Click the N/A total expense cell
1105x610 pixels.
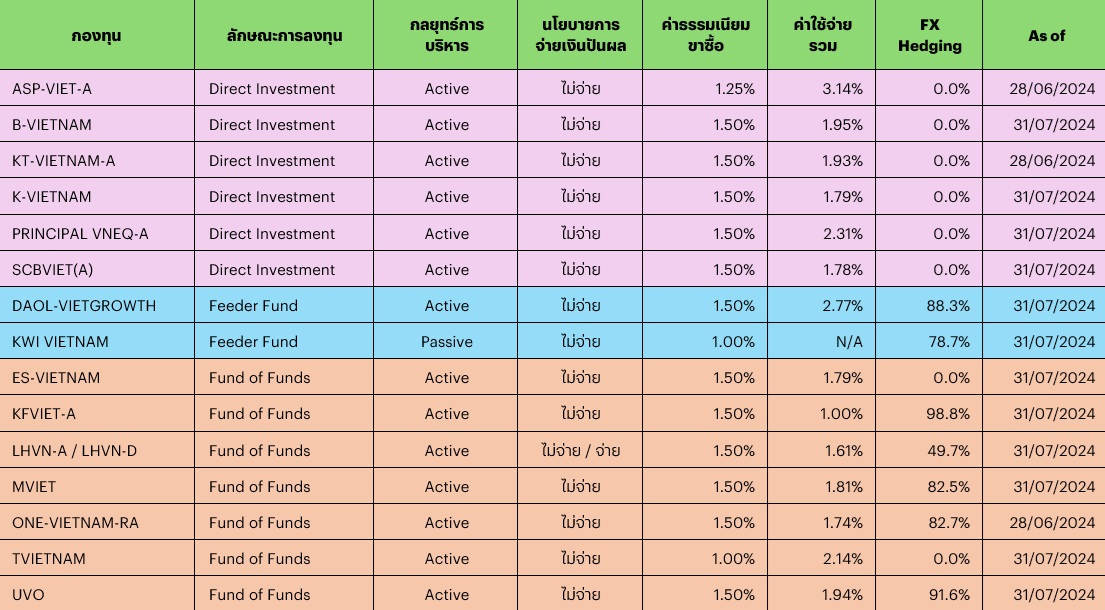point(849,342)
